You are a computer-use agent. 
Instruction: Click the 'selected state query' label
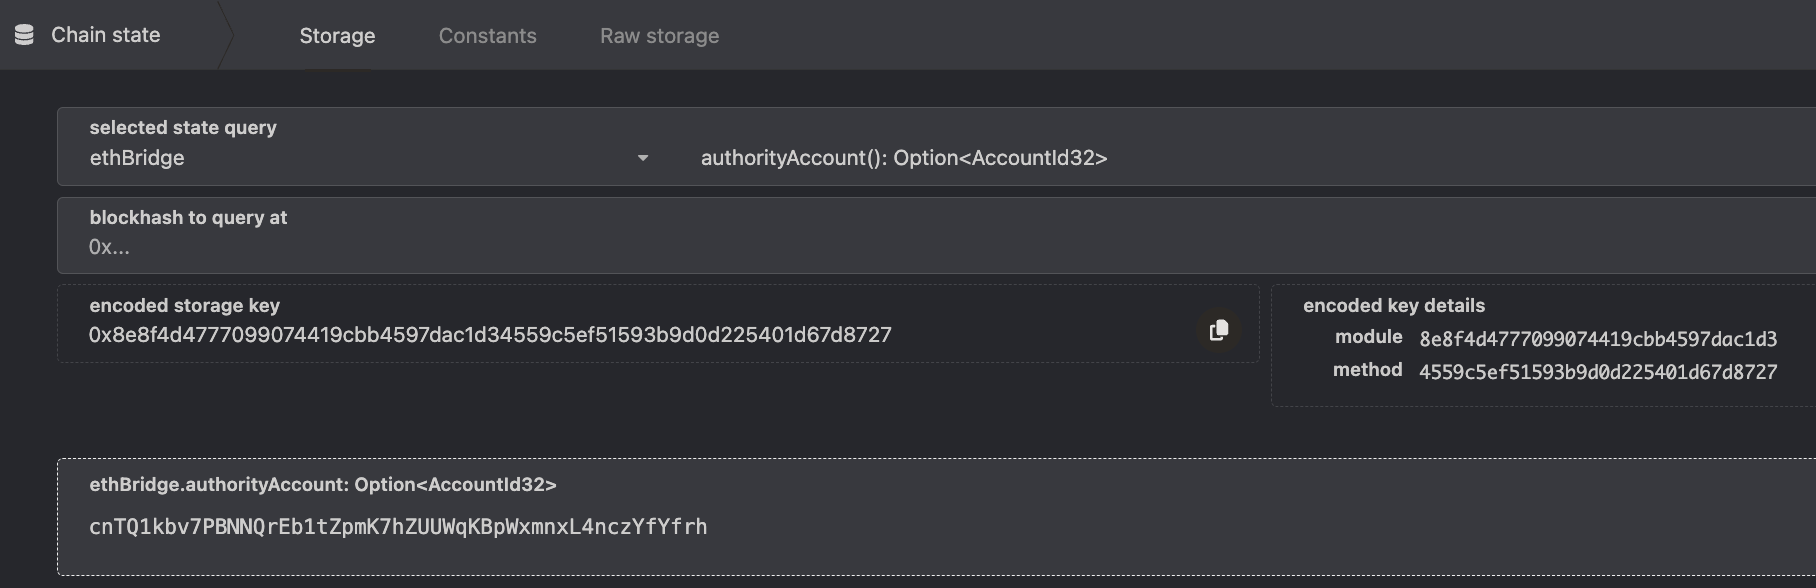click(x=183, y=128)
